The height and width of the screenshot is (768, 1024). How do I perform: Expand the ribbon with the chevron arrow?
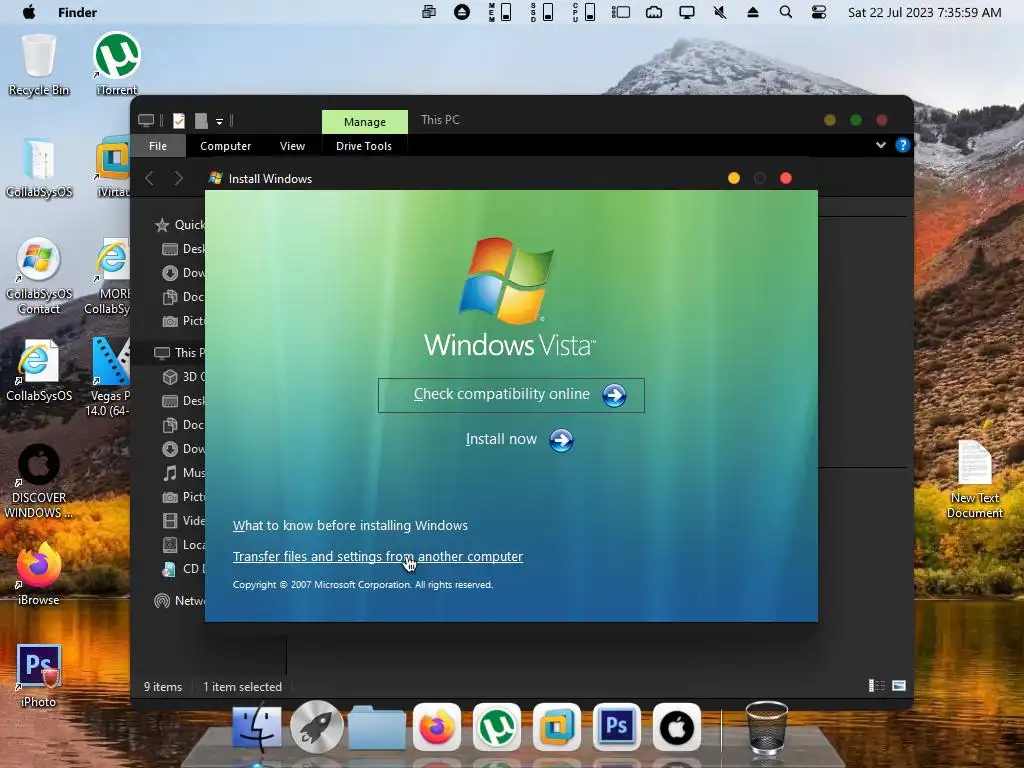[880, 145]
